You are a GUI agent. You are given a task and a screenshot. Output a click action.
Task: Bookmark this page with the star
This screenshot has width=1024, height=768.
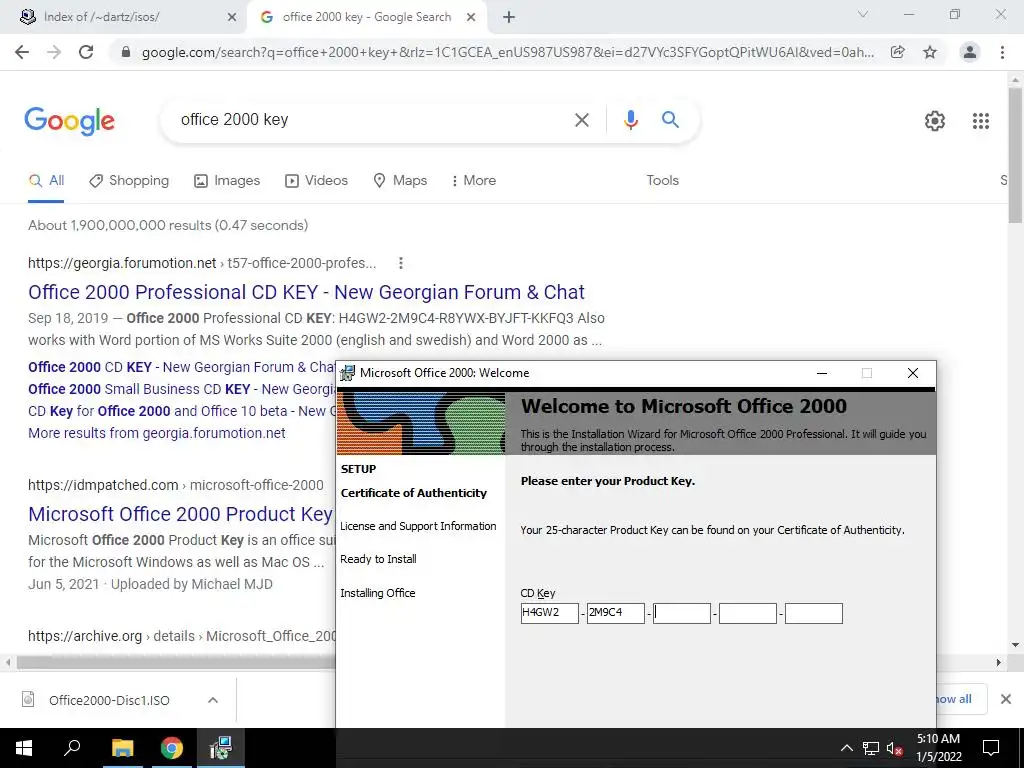coord(930,52)
